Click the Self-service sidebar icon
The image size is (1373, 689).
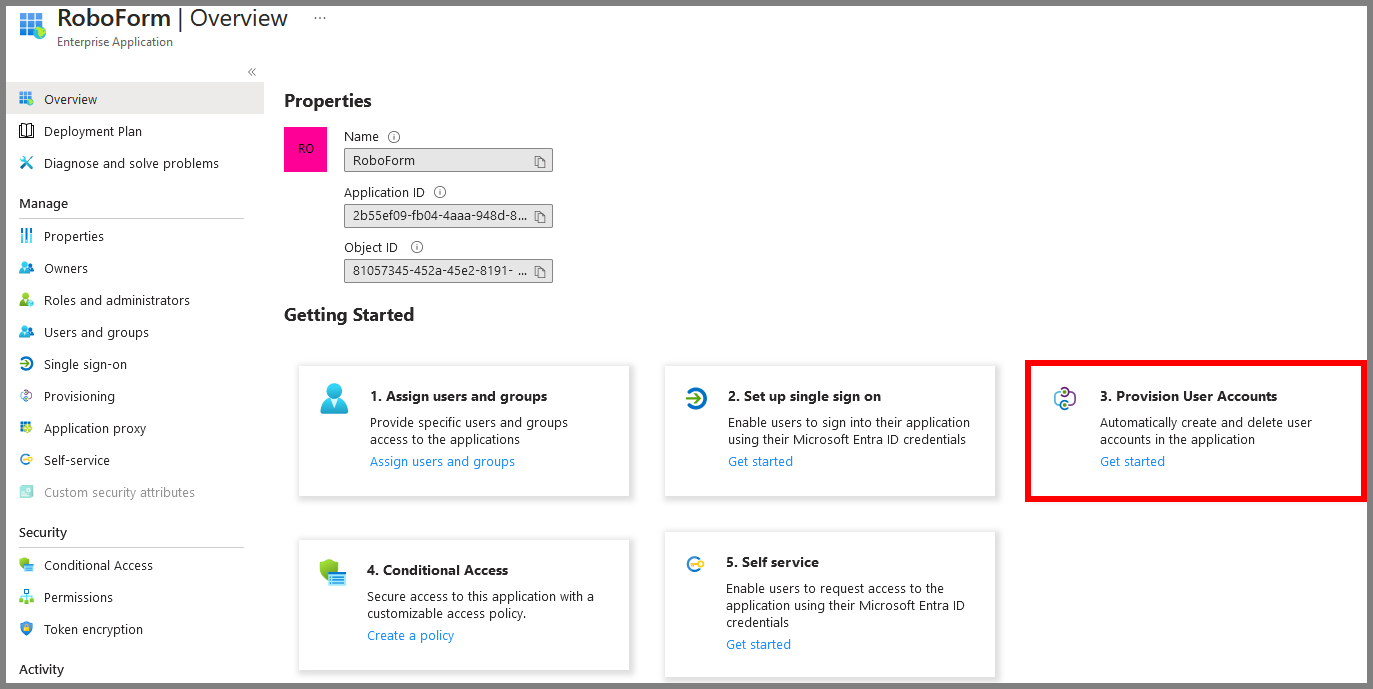click(x=26, y=460)
